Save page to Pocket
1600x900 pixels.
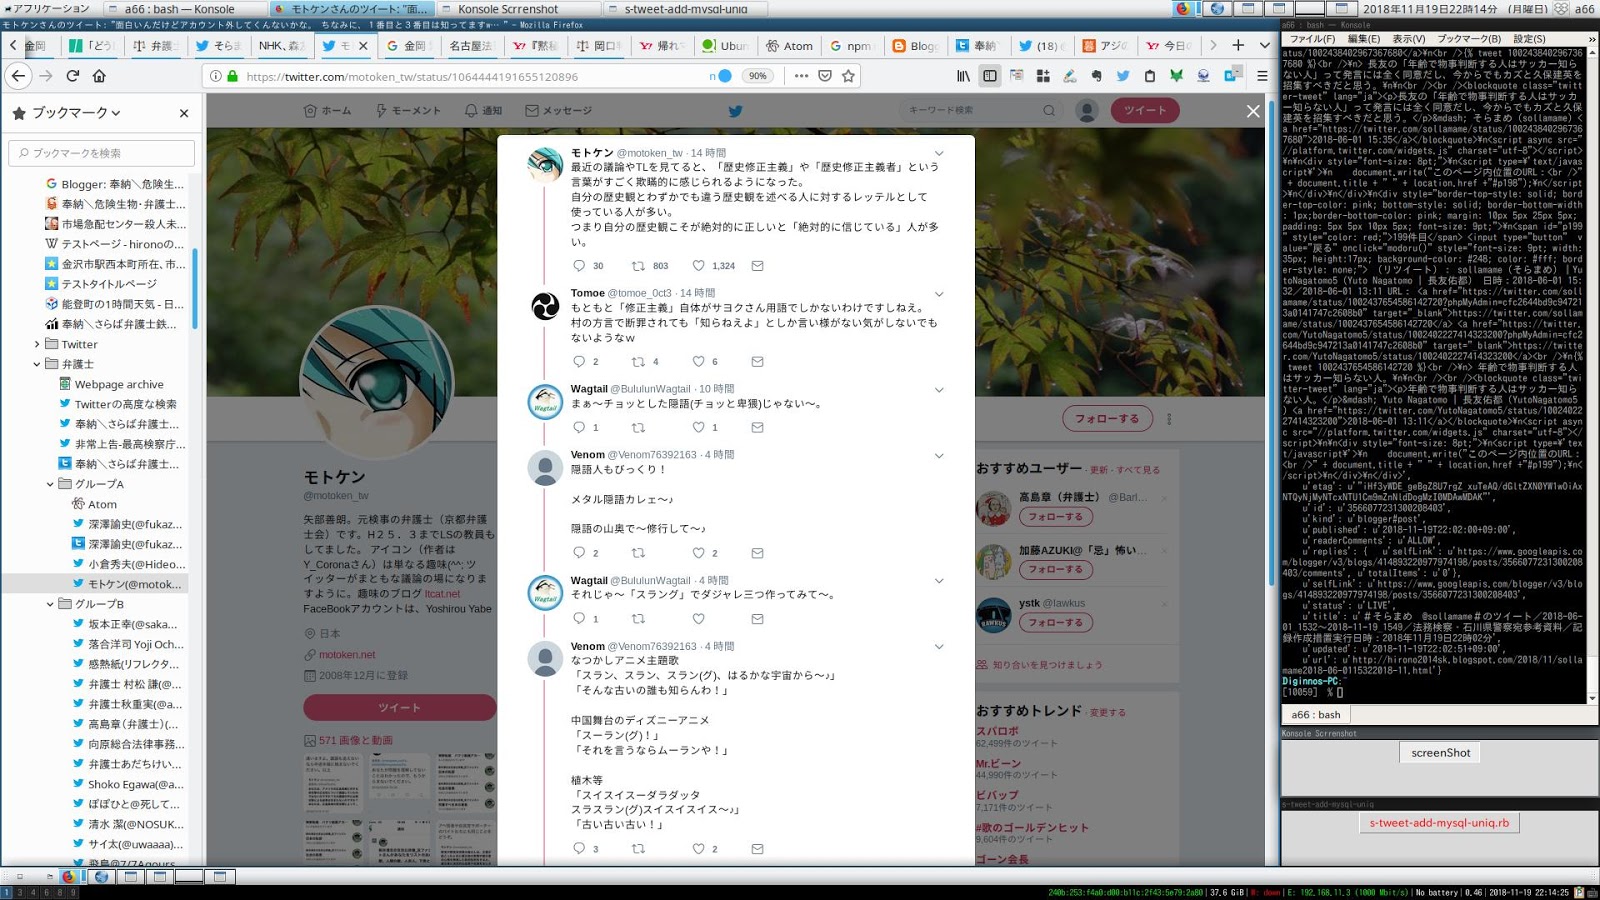[x=825, y=76]
